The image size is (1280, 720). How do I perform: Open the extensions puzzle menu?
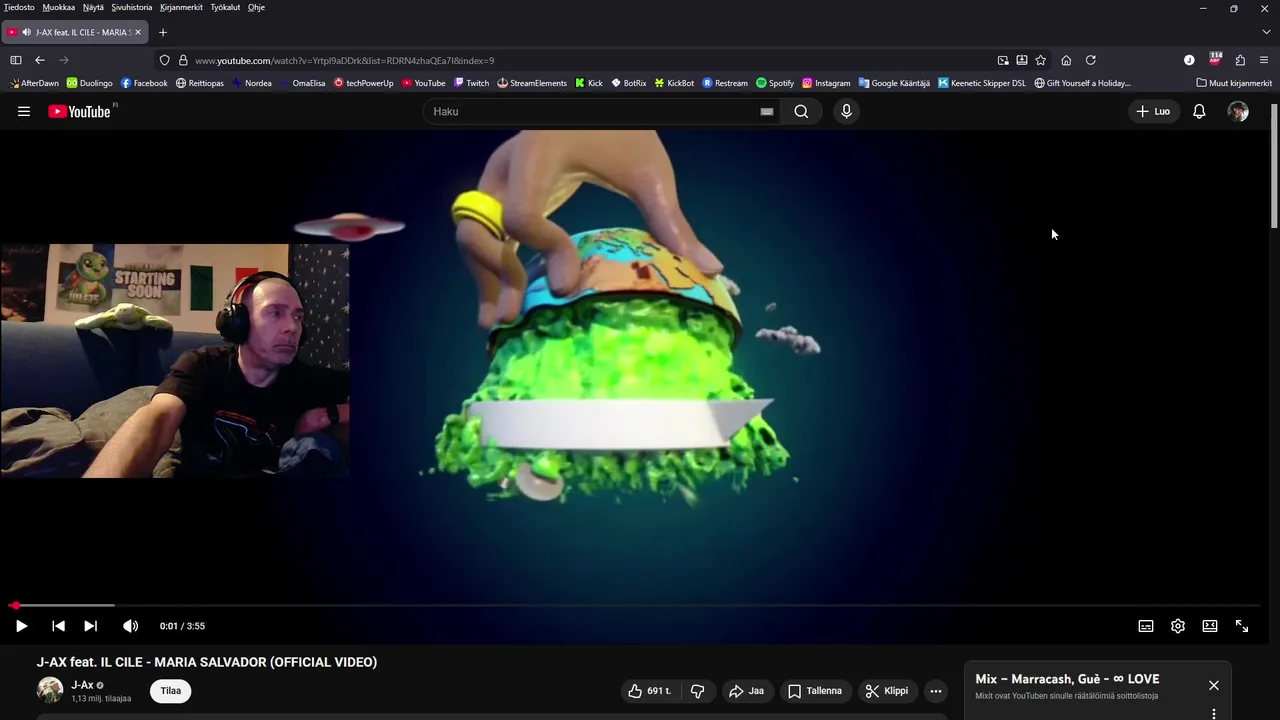point(1240,60)
